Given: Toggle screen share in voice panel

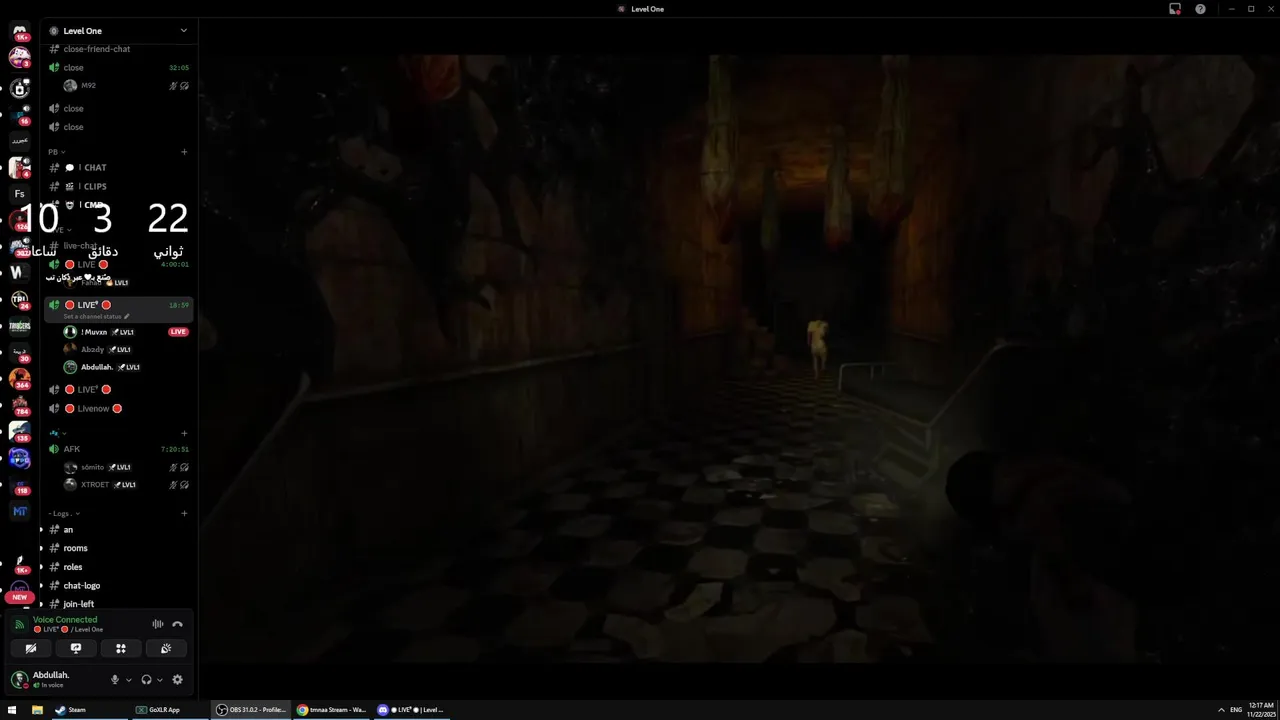Looking at the screenshot, I should pos(76,648).
